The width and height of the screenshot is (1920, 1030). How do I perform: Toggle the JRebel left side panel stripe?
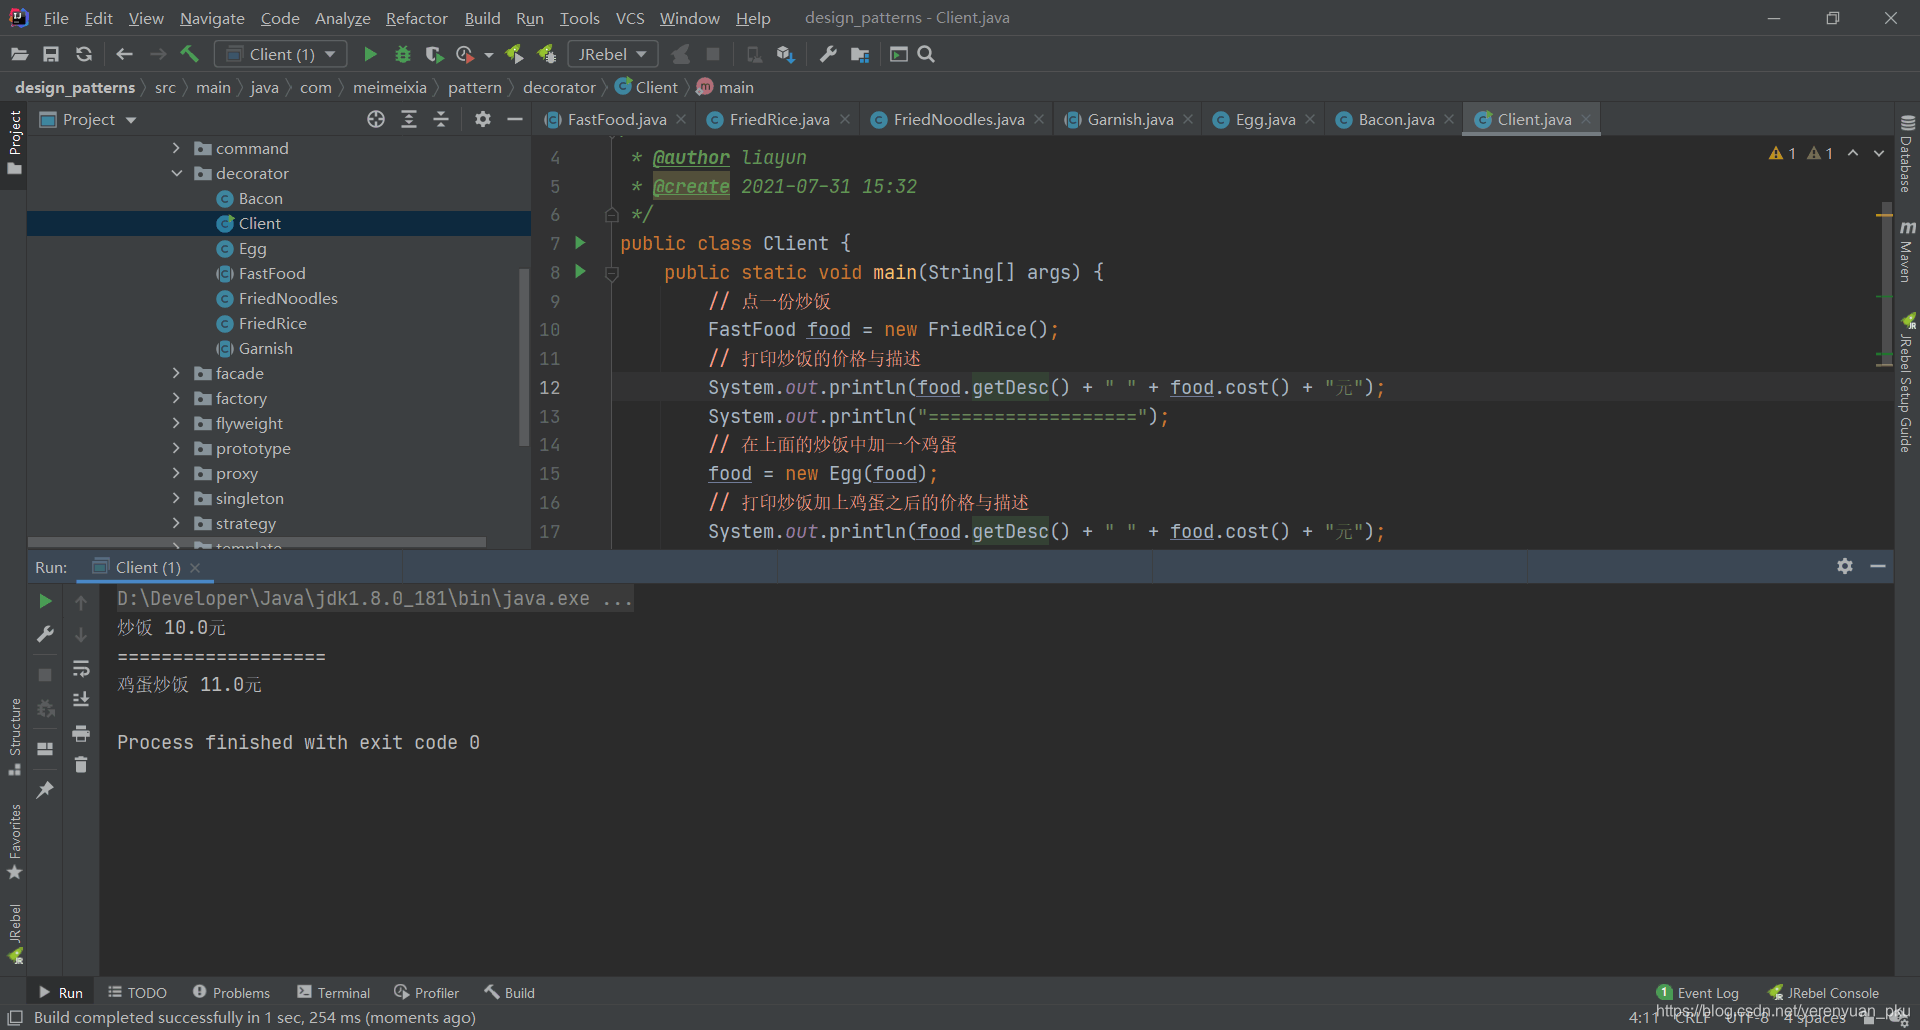pyautogui.click(x=14, y=934)
